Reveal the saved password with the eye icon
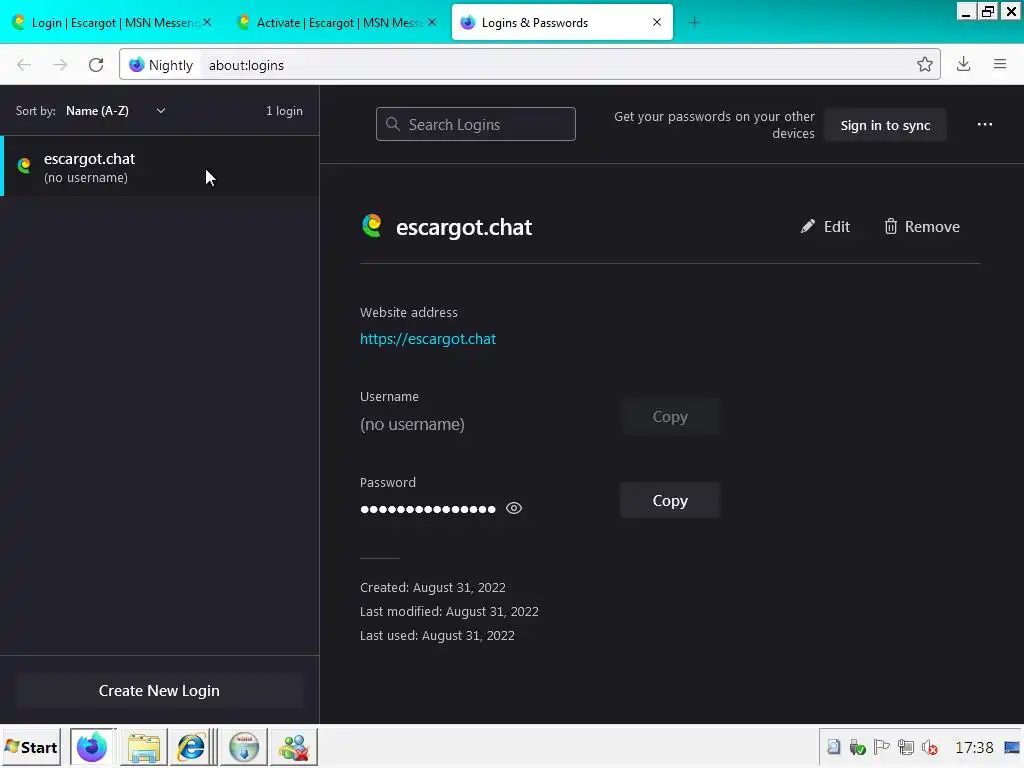This screenshot has height=768, width=1024. 514,508
